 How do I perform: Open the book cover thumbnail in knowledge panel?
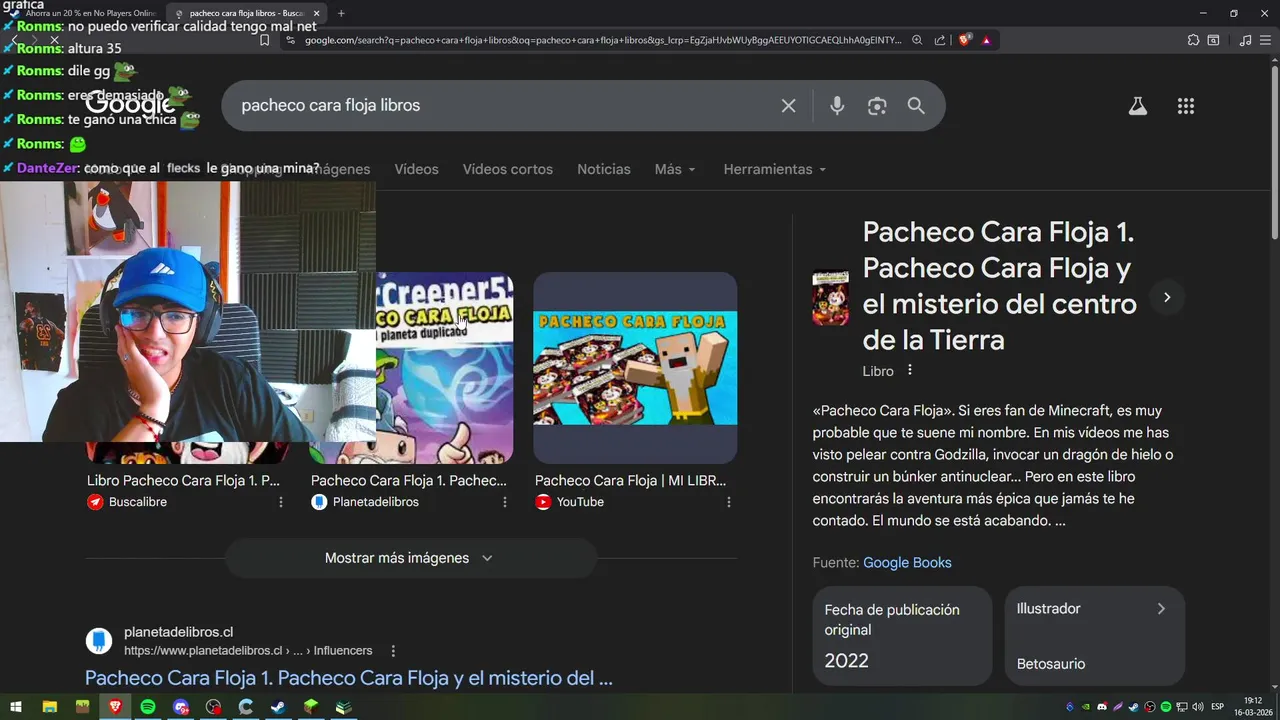click(830, 298)
